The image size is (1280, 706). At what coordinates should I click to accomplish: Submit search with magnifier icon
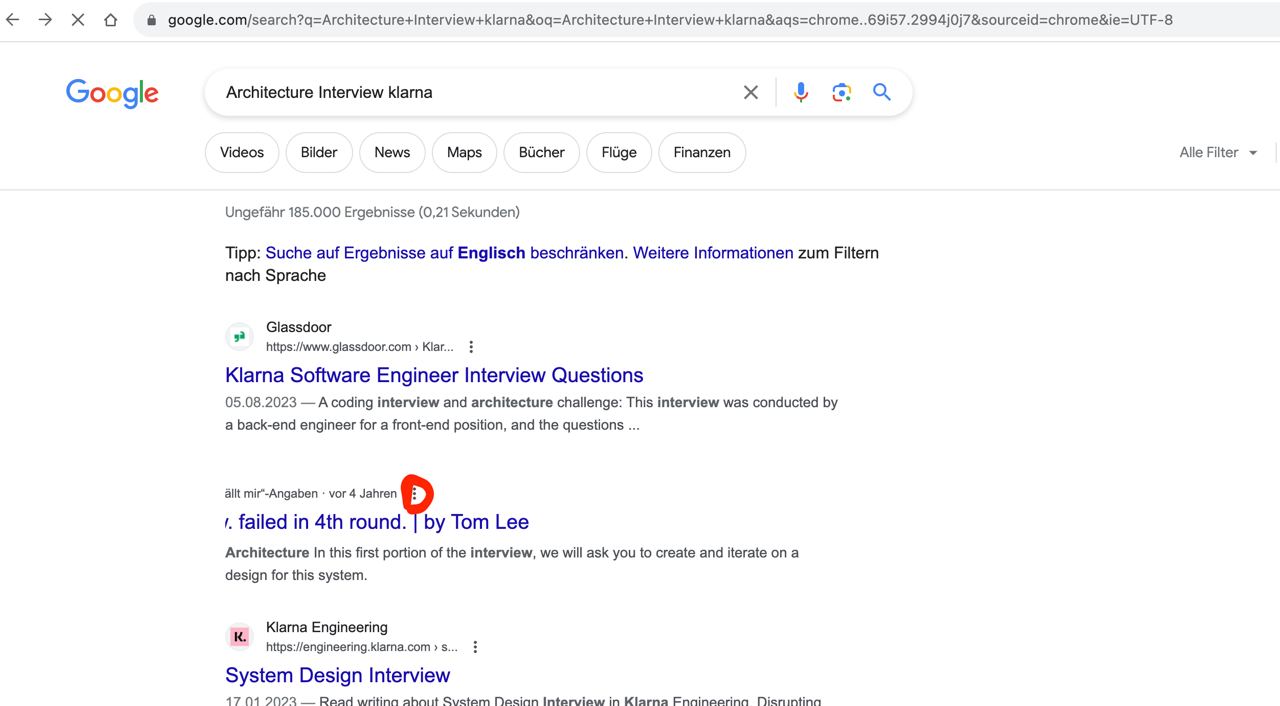click(x=882, y=92)
